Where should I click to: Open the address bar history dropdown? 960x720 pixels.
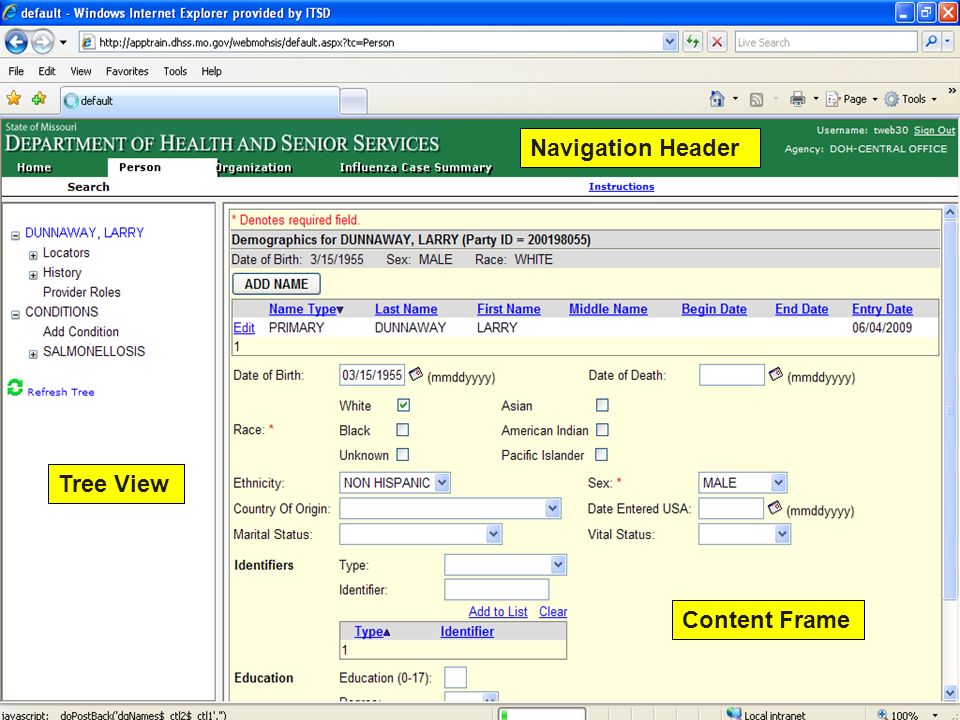click(670, 42)
